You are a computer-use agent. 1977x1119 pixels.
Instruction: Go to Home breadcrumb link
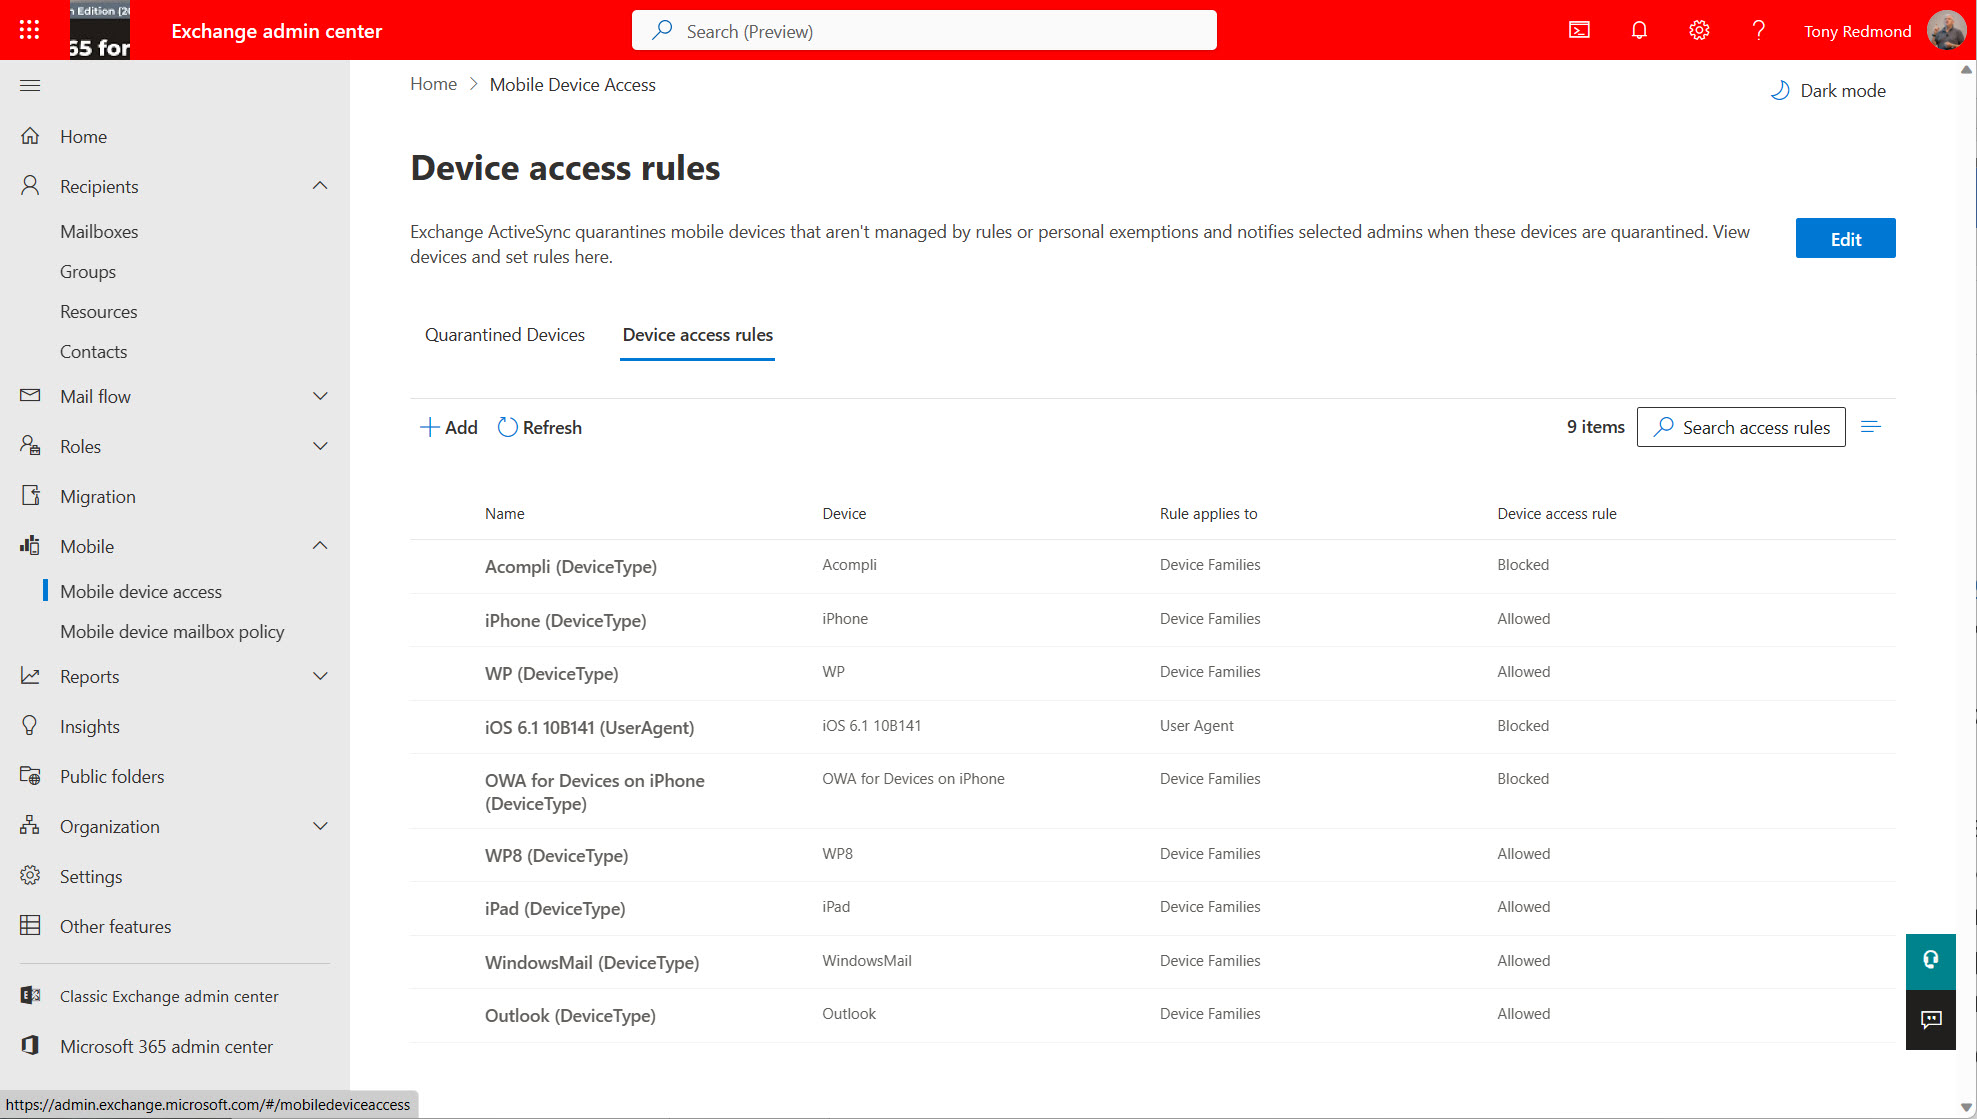[x=433, y=84]
